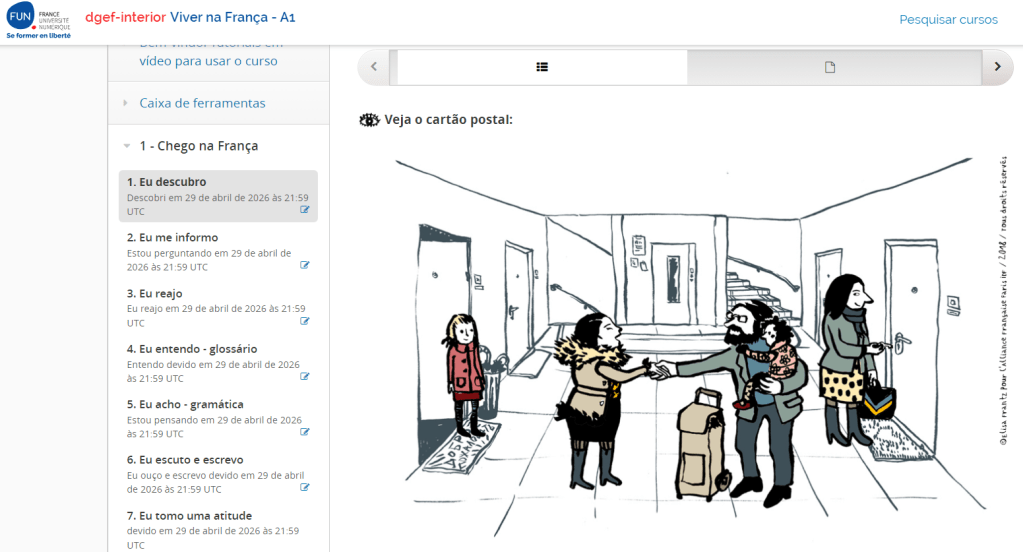Collapse the 1 - Chego na França section
Viewport: 1023px width, 552px height.
[127, 146]
